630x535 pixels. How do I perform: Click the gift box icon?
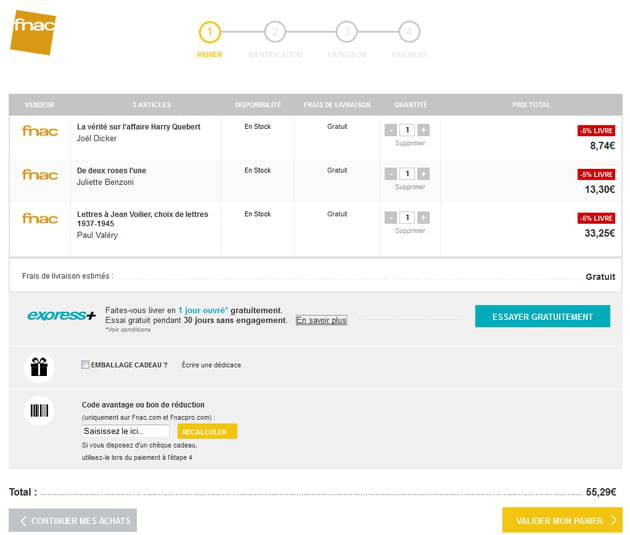39,367
